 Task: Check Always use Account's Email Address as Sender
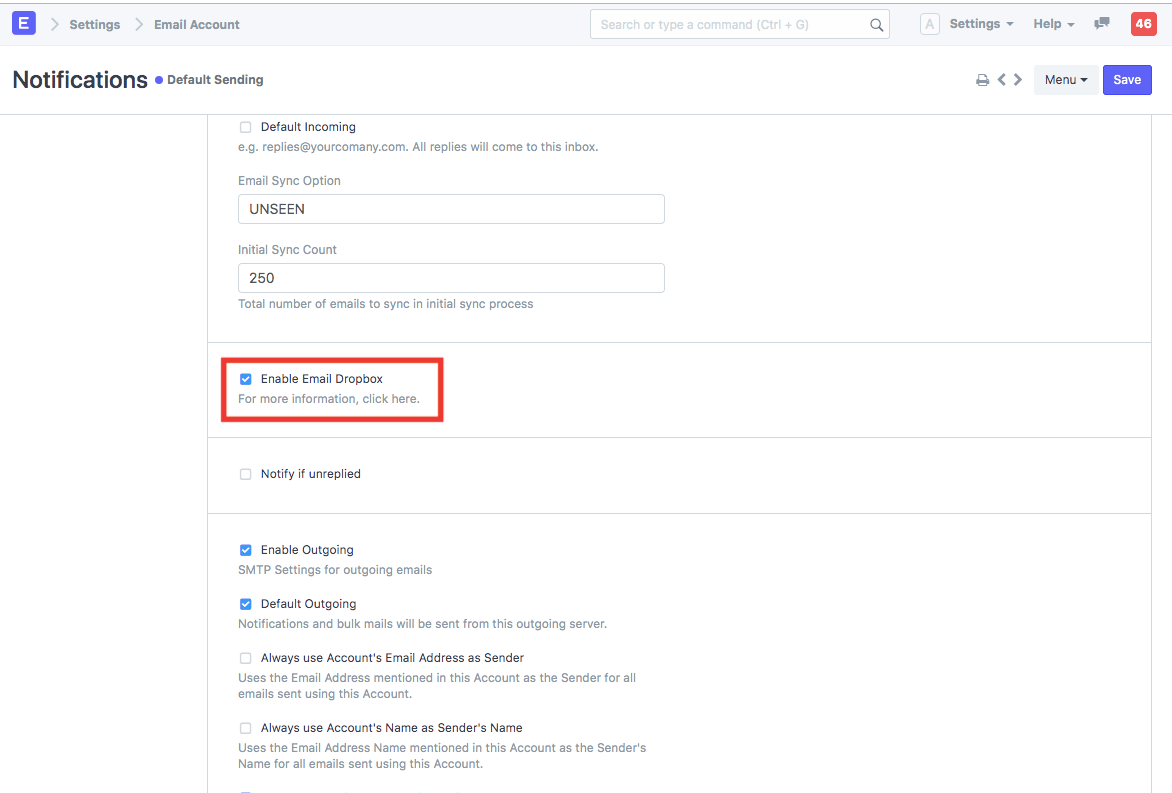[x=246, y=657]
